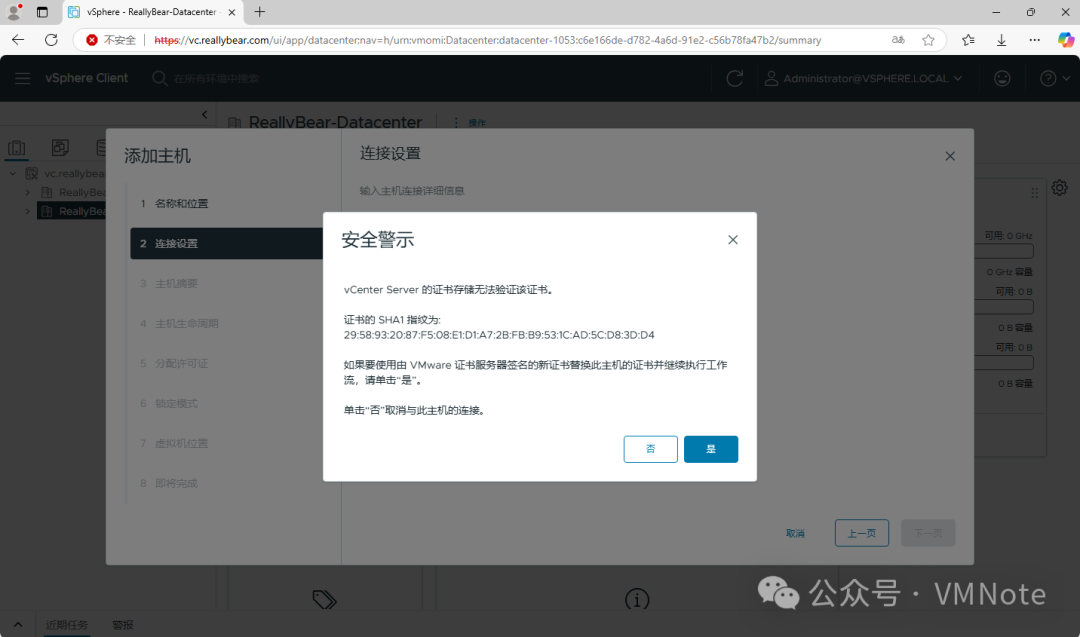Image resolution: width=1080 pixels, height=637 pixels.
Task: Open the browser downloads icon
Action: 1001,40
